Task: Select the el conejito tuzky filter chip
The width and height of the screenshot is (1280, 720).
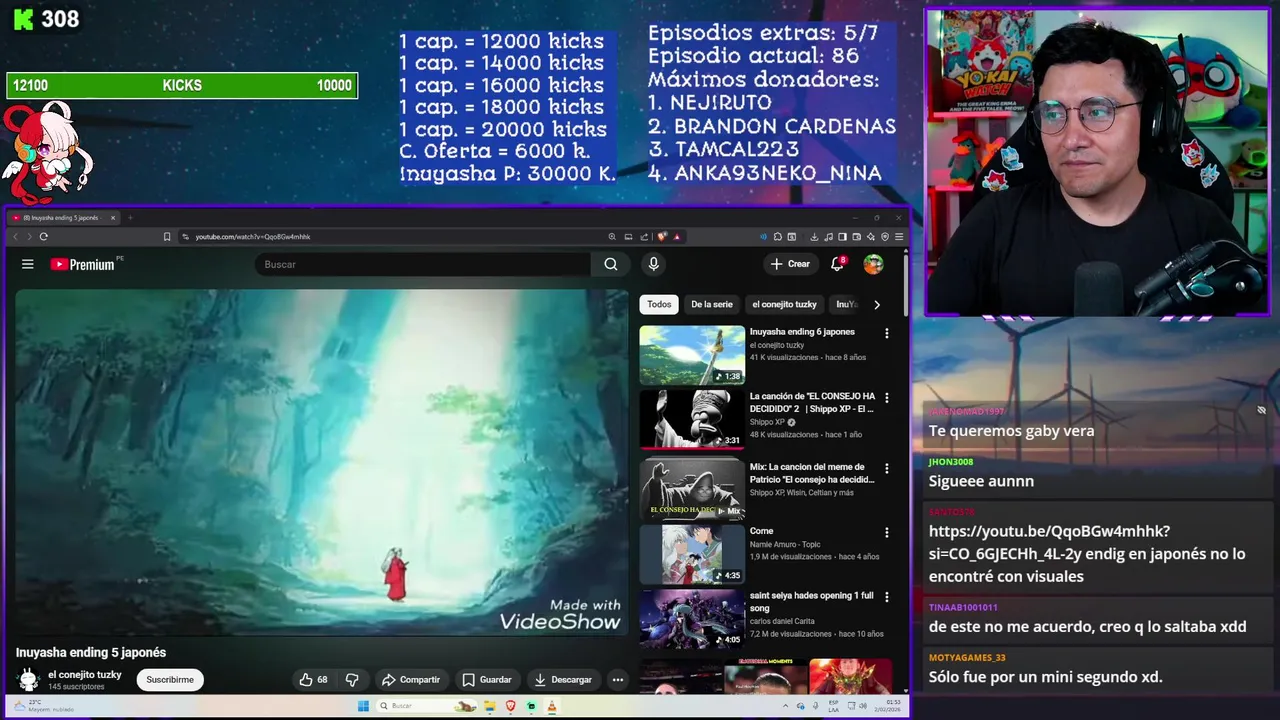Action: coord(784,304)
